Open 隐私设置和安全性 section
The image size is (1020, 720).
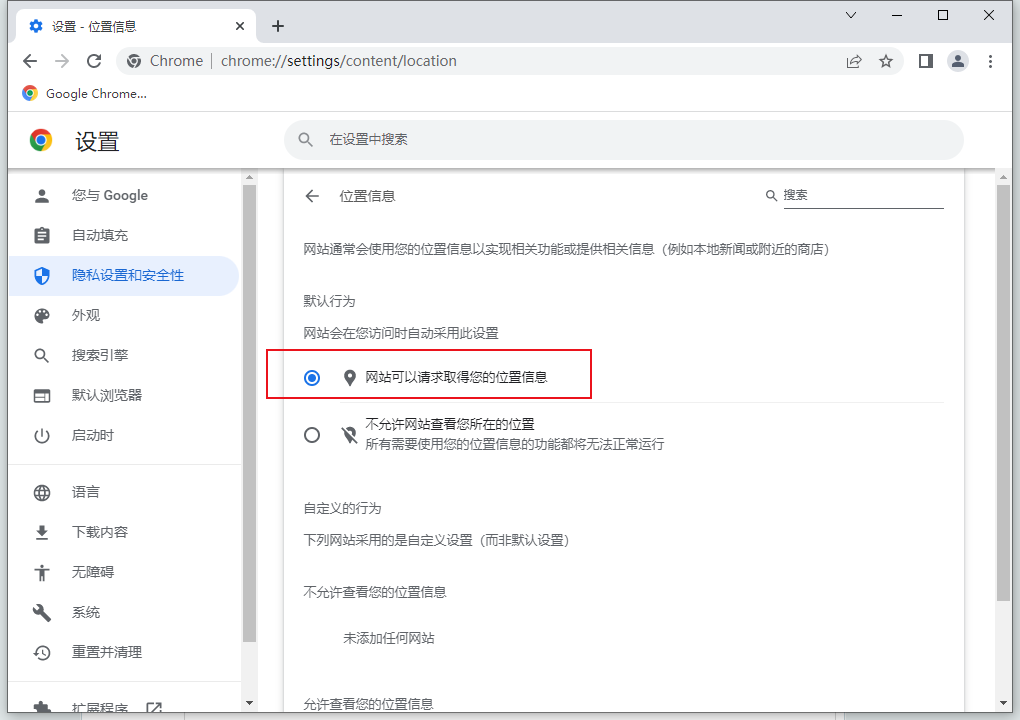(124, 276)
